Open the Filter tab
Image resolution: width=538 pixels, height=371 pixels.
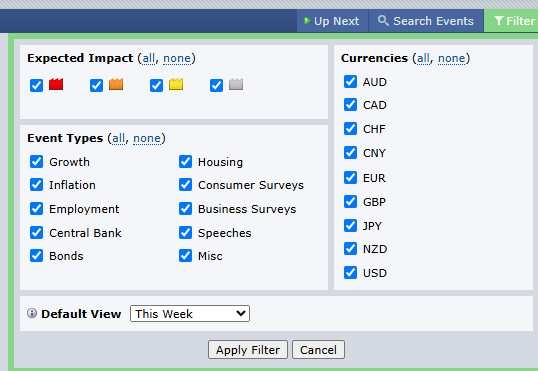pos(511,21)
